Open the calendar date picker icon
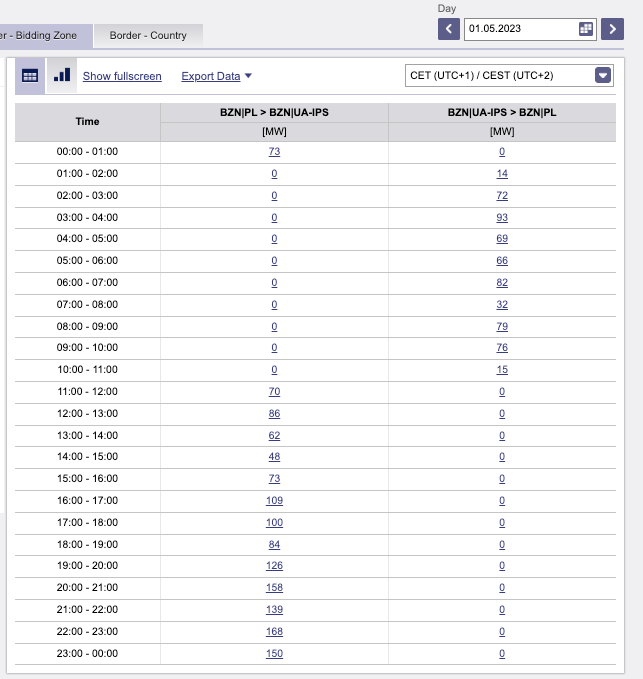643x679 pixels. (585, 29)
